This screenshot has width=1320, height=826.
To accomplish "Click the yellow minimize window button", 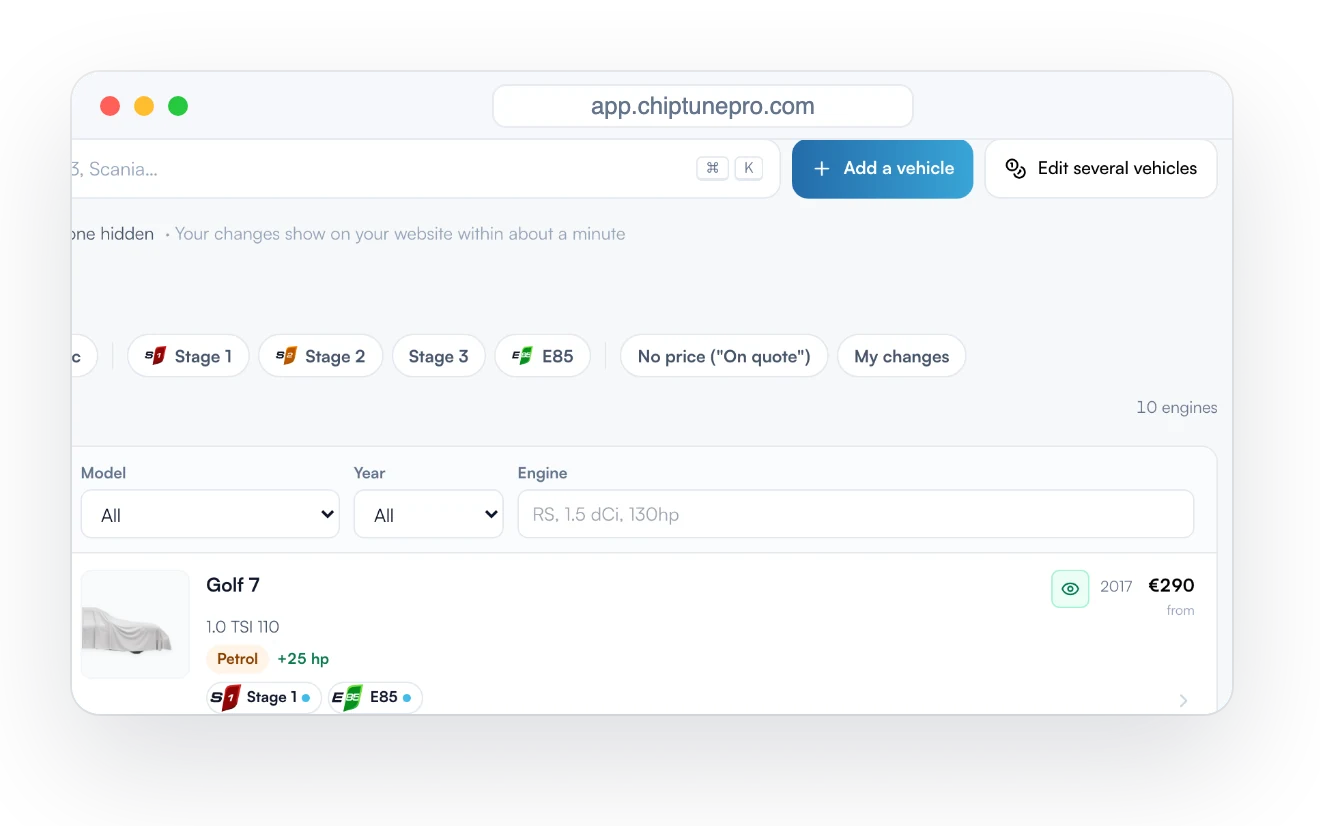I will pos(144,106).
